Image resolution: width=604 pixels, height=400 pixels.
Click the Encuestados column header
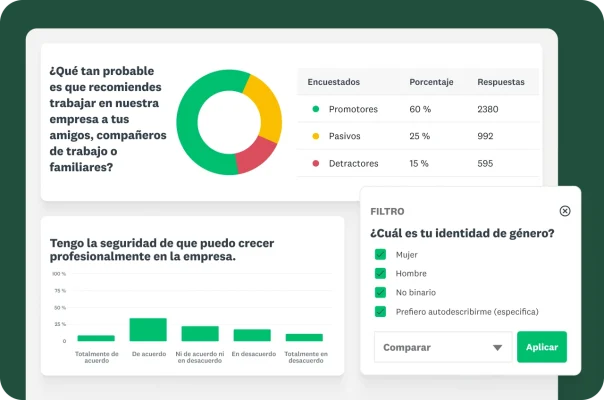pyautogui.click(x=334, y=82)
